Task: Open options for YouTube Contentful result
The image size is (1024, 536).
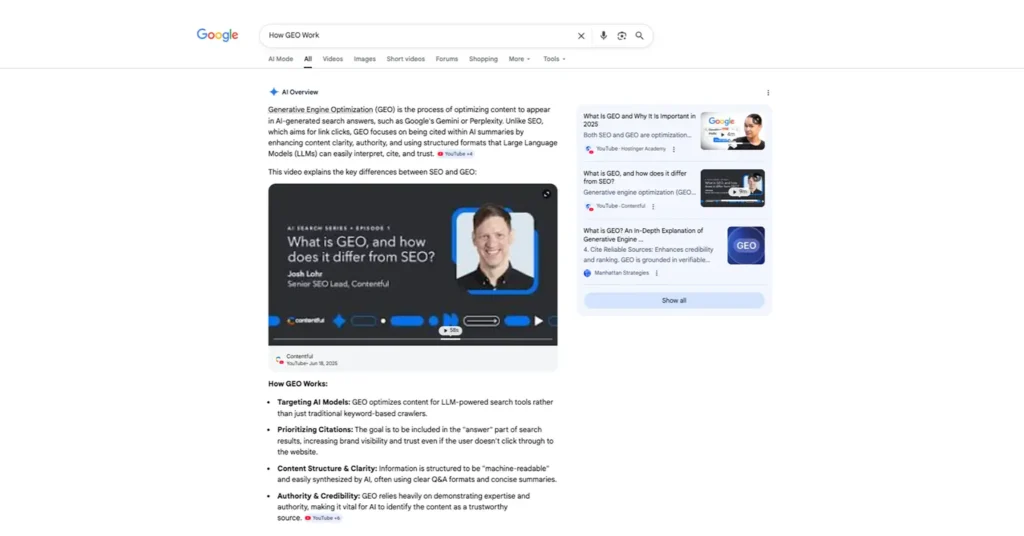Action: pos(653,206)
